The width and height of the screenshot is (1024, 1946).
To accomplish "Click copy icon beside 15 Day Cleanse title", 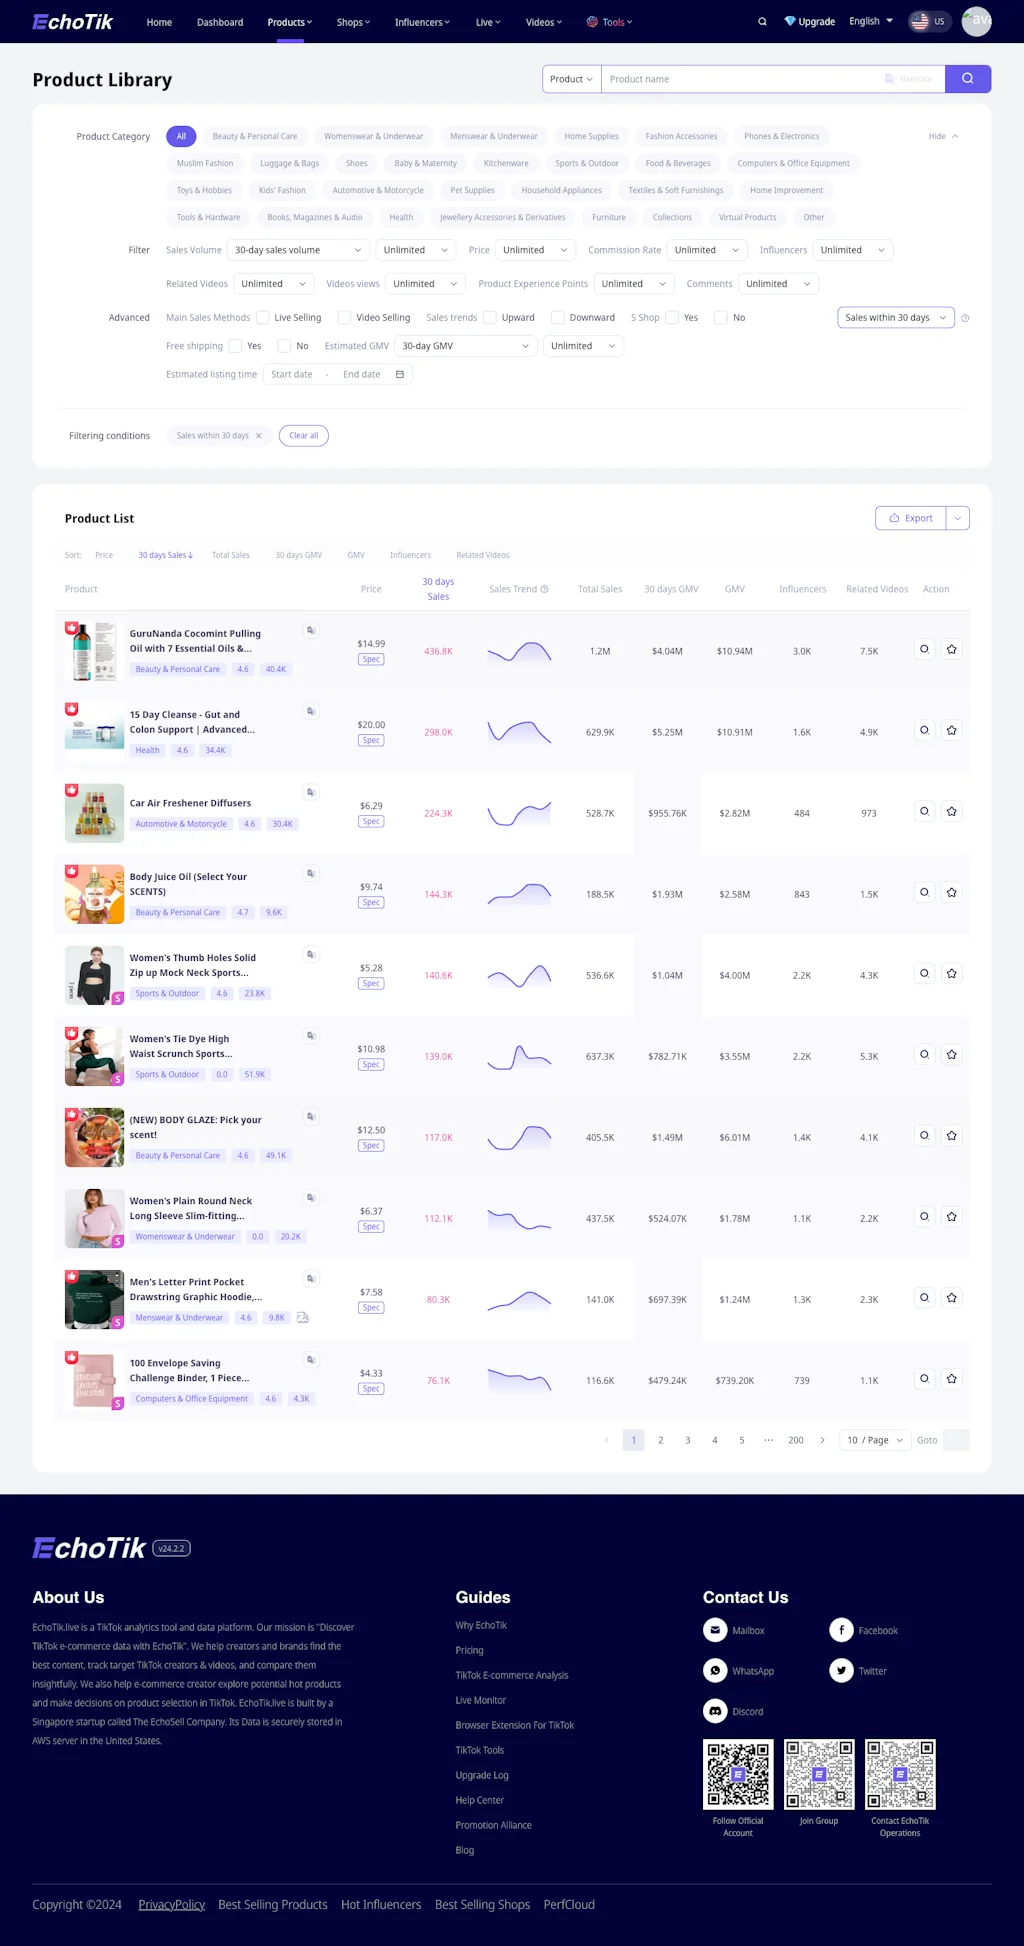I will [x=311, y=712].
